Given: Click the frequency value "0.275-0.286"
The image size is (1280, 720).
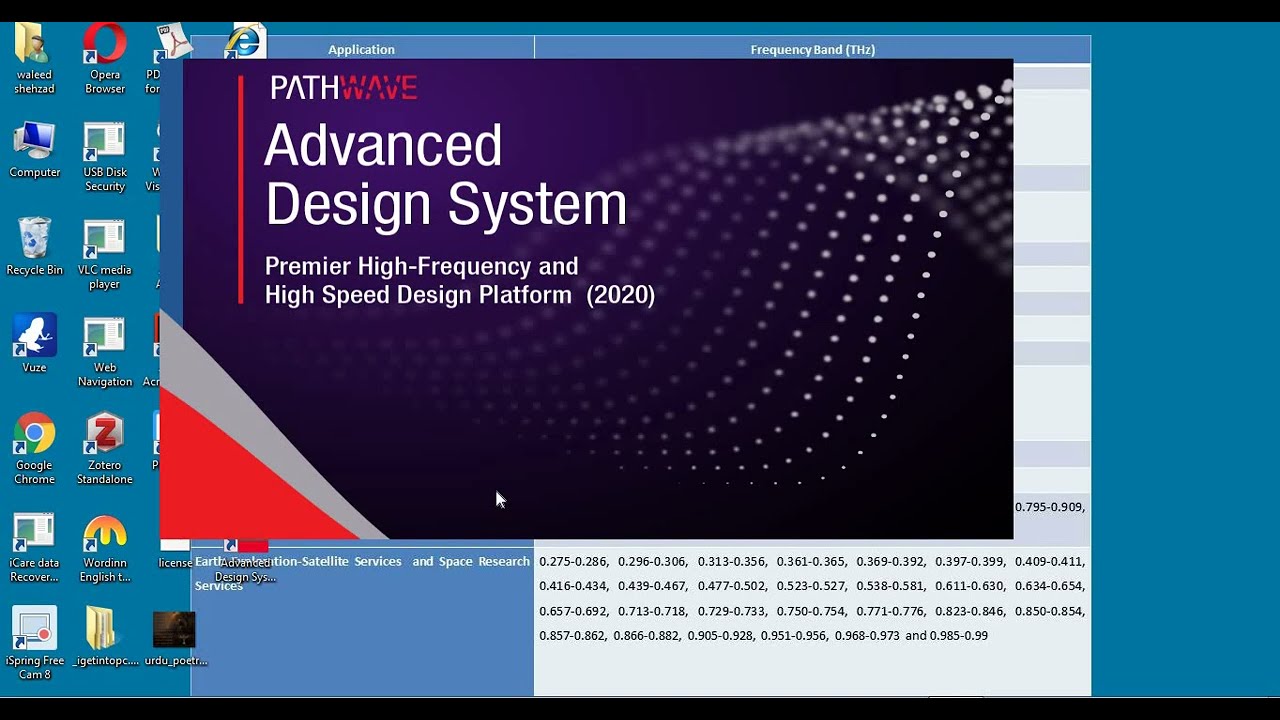Looking at the screenshot, I should tap(575, 562).
